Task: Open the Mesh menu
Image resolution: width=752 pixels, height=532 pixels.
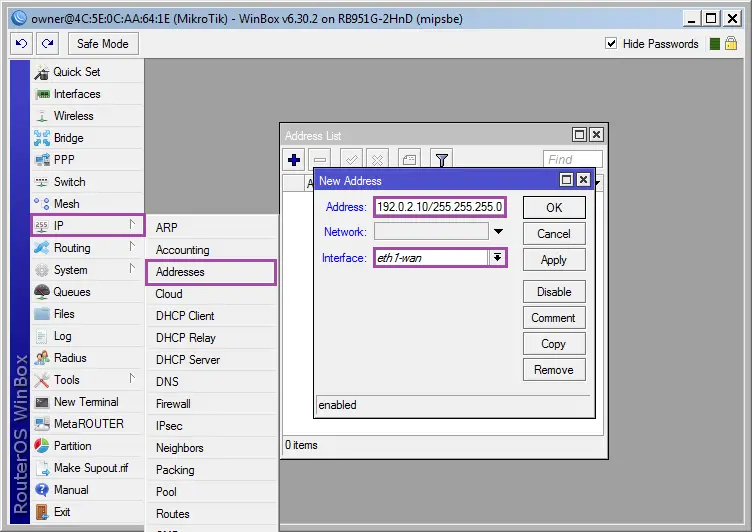Action: click(88, 204)
